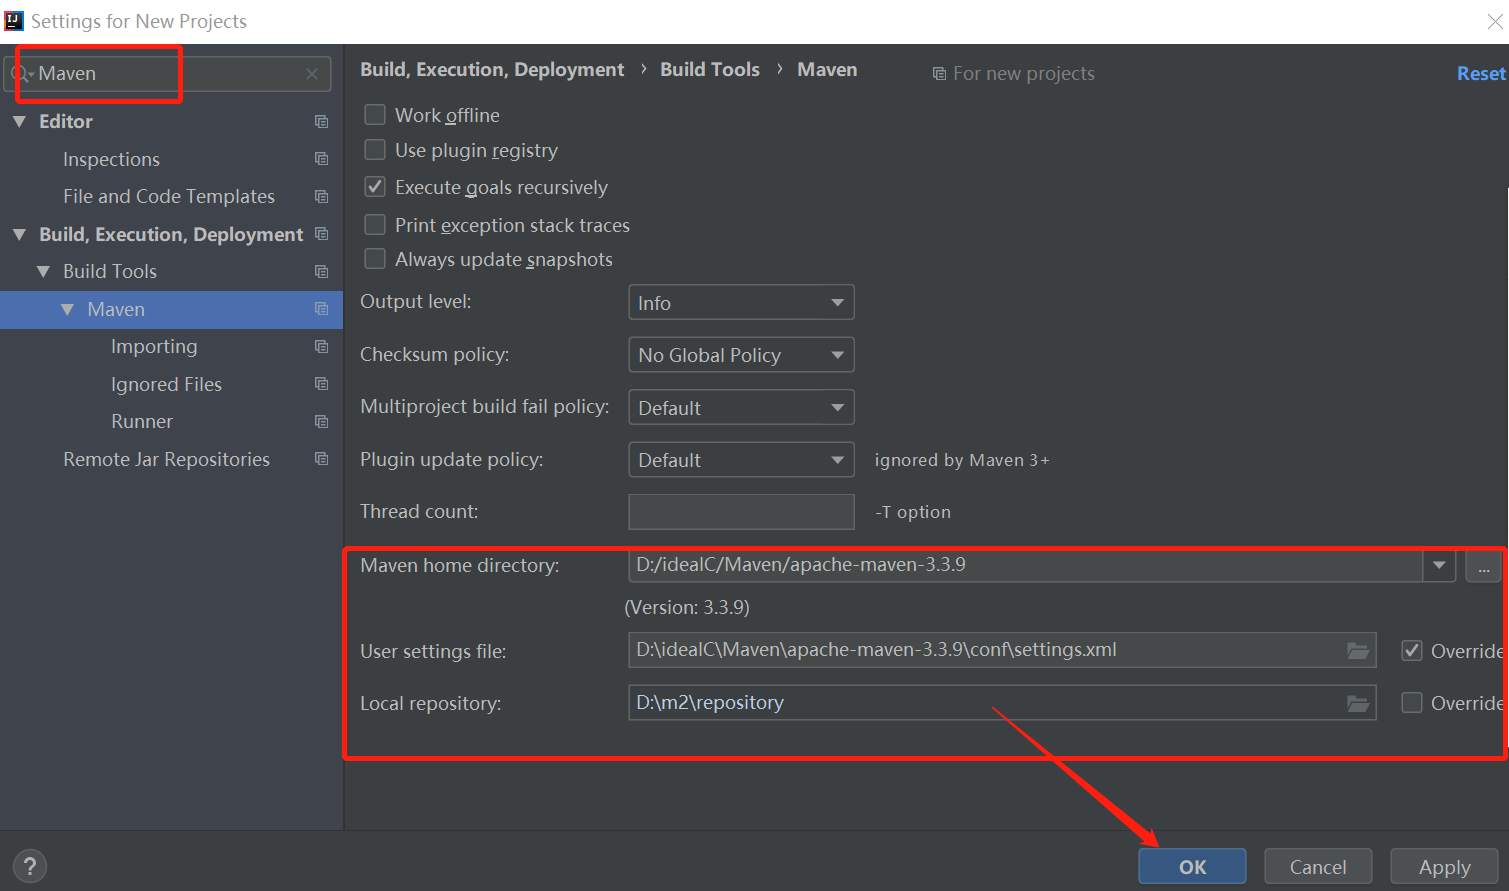Click Build, Execution, Deployment breadcrumb
Viewport: 1509px width, 891px height.
coord(492,69)
